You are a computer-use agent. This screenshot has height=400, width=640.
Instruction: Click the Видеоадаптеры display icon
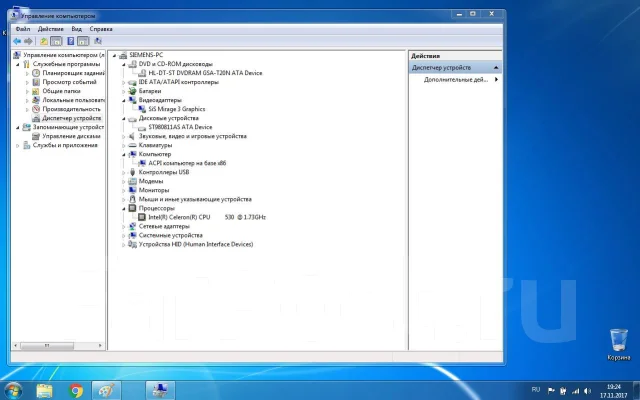point(132,100)
